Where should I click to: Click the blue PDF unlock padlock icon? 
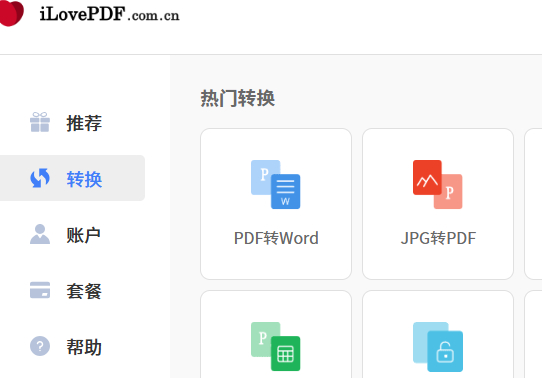[438, 347]
